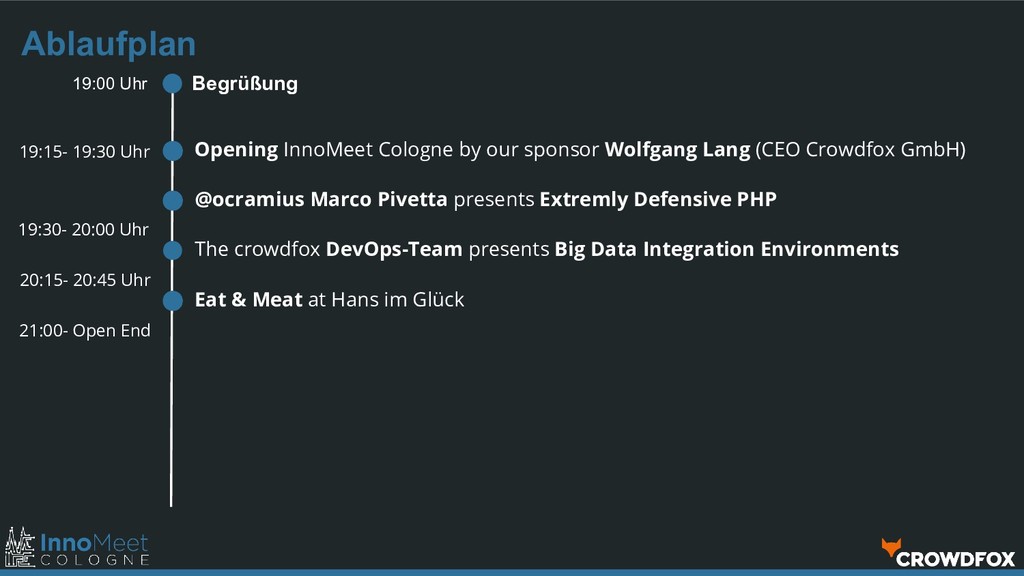
Task: Click the Wolfgang Lang sponsor name
Action: pos(677,150)
